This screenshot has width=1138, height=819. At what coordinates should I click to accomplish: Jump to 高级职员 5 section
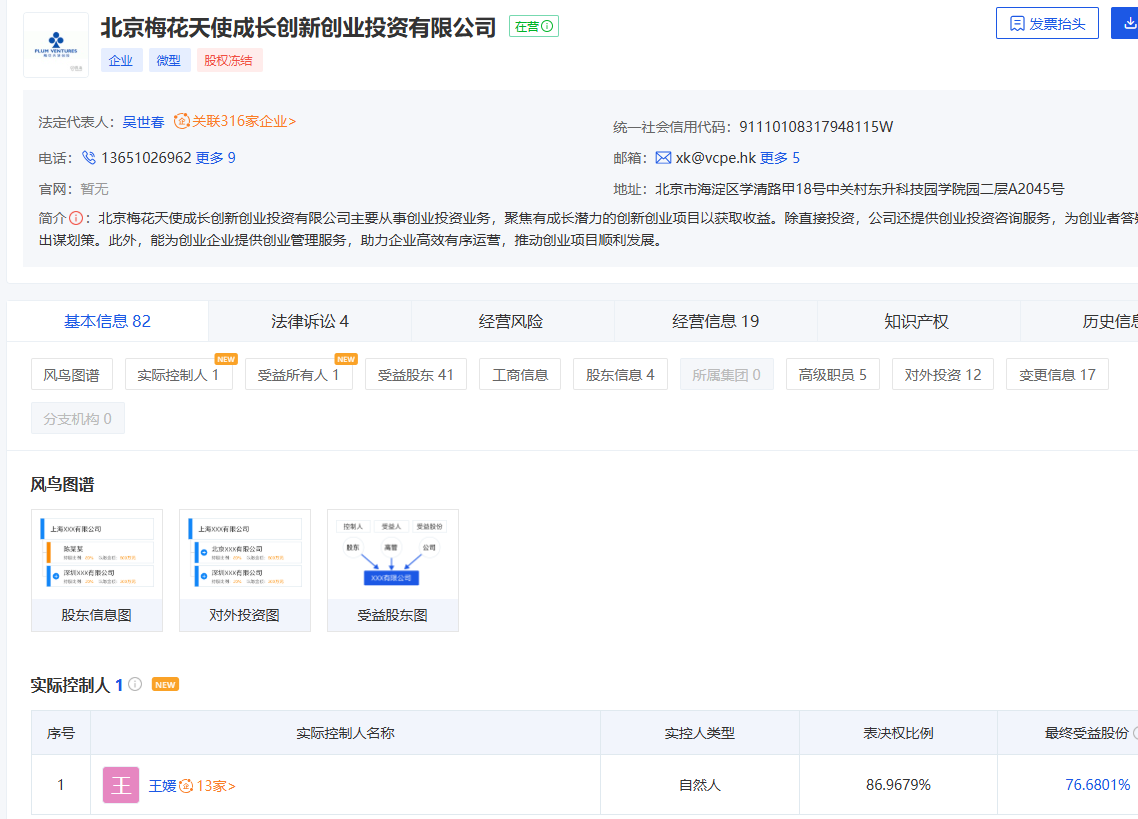(833, 375)
